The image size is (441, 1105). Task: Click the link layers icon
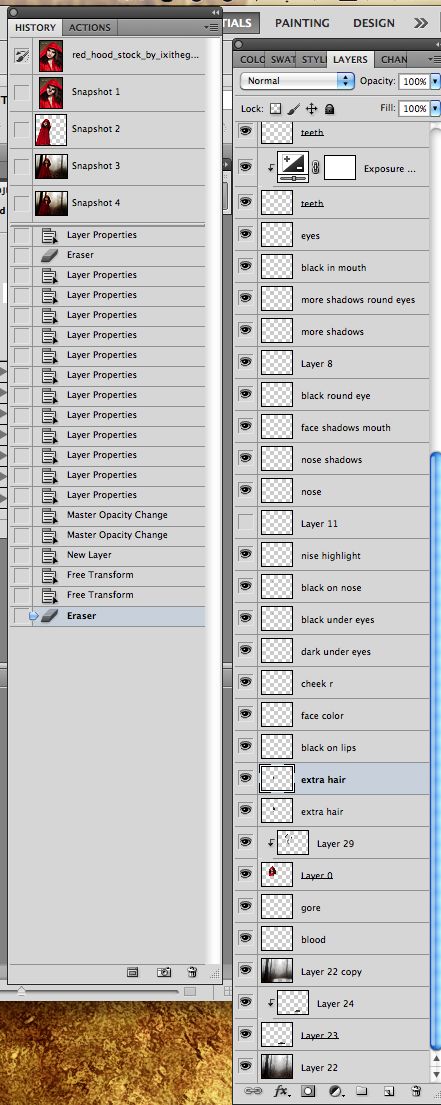252,1091
